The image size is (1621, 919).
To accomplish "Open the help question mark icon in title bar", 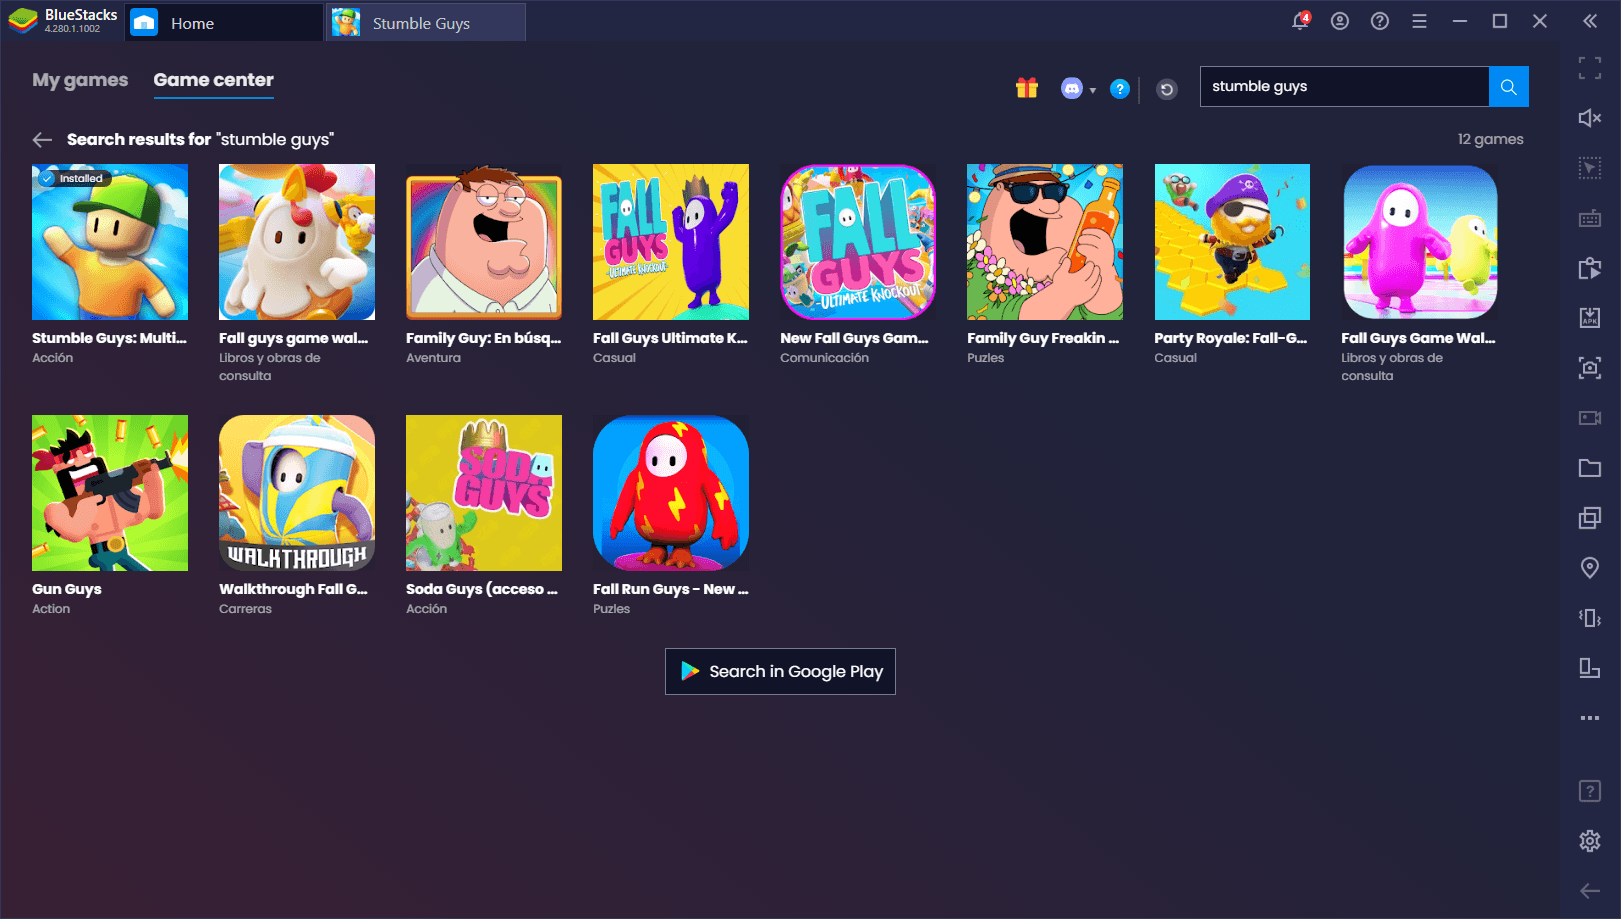I will (1380, 21).
